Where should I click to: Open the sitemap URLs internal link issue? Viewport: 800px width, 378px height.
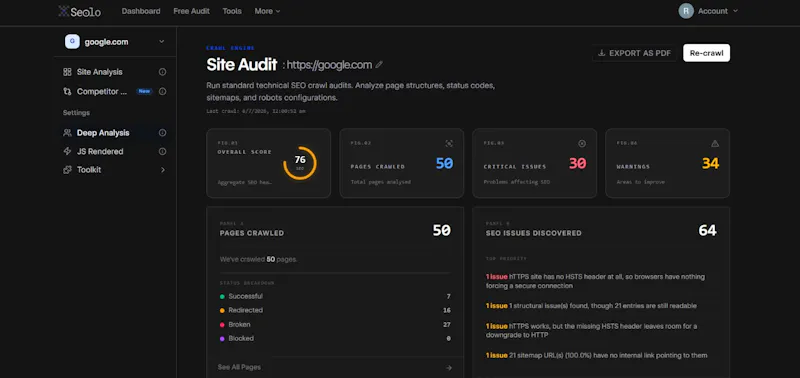click(x=596, y=355)
